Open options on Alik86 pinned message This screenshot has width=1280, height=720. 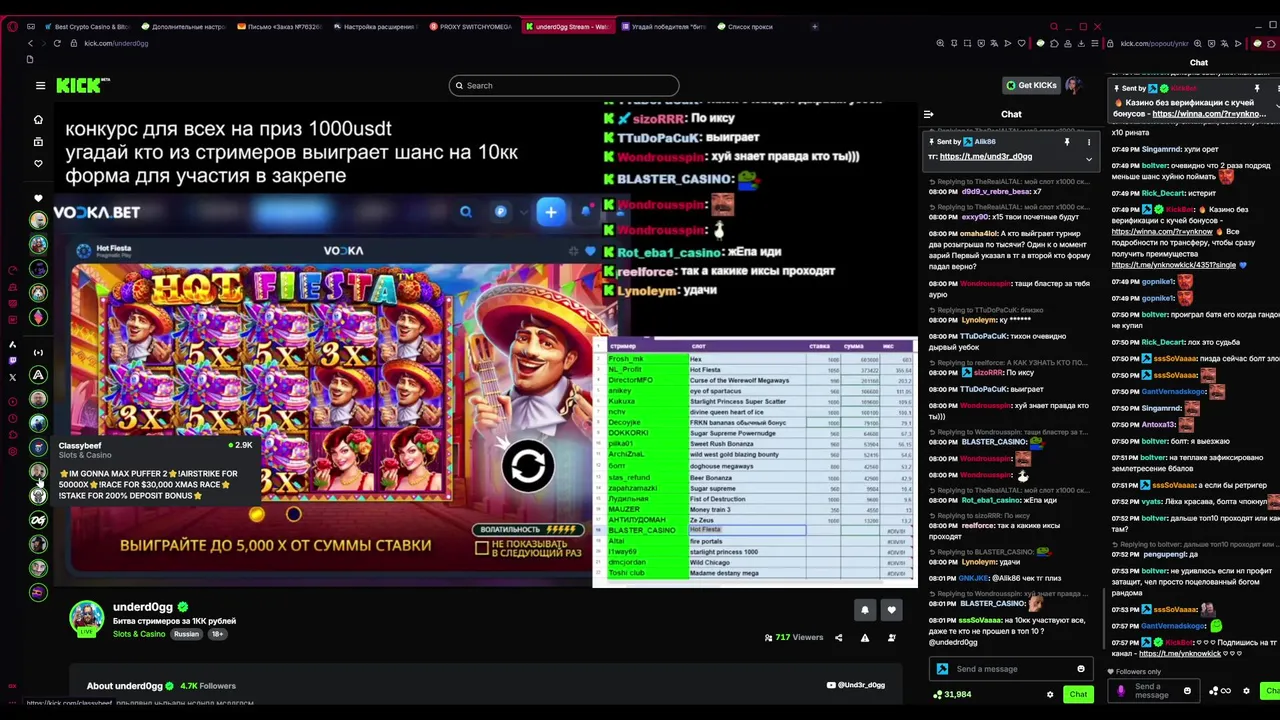[1089, 142]
